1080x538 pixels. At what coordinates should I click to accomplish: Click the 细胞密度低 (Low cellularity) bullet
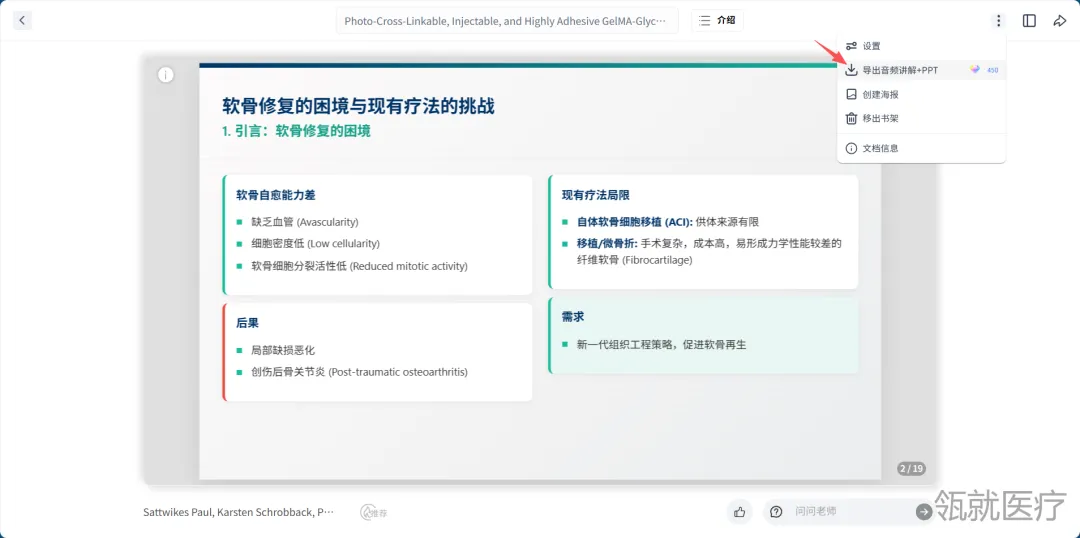tap(315, 244)
